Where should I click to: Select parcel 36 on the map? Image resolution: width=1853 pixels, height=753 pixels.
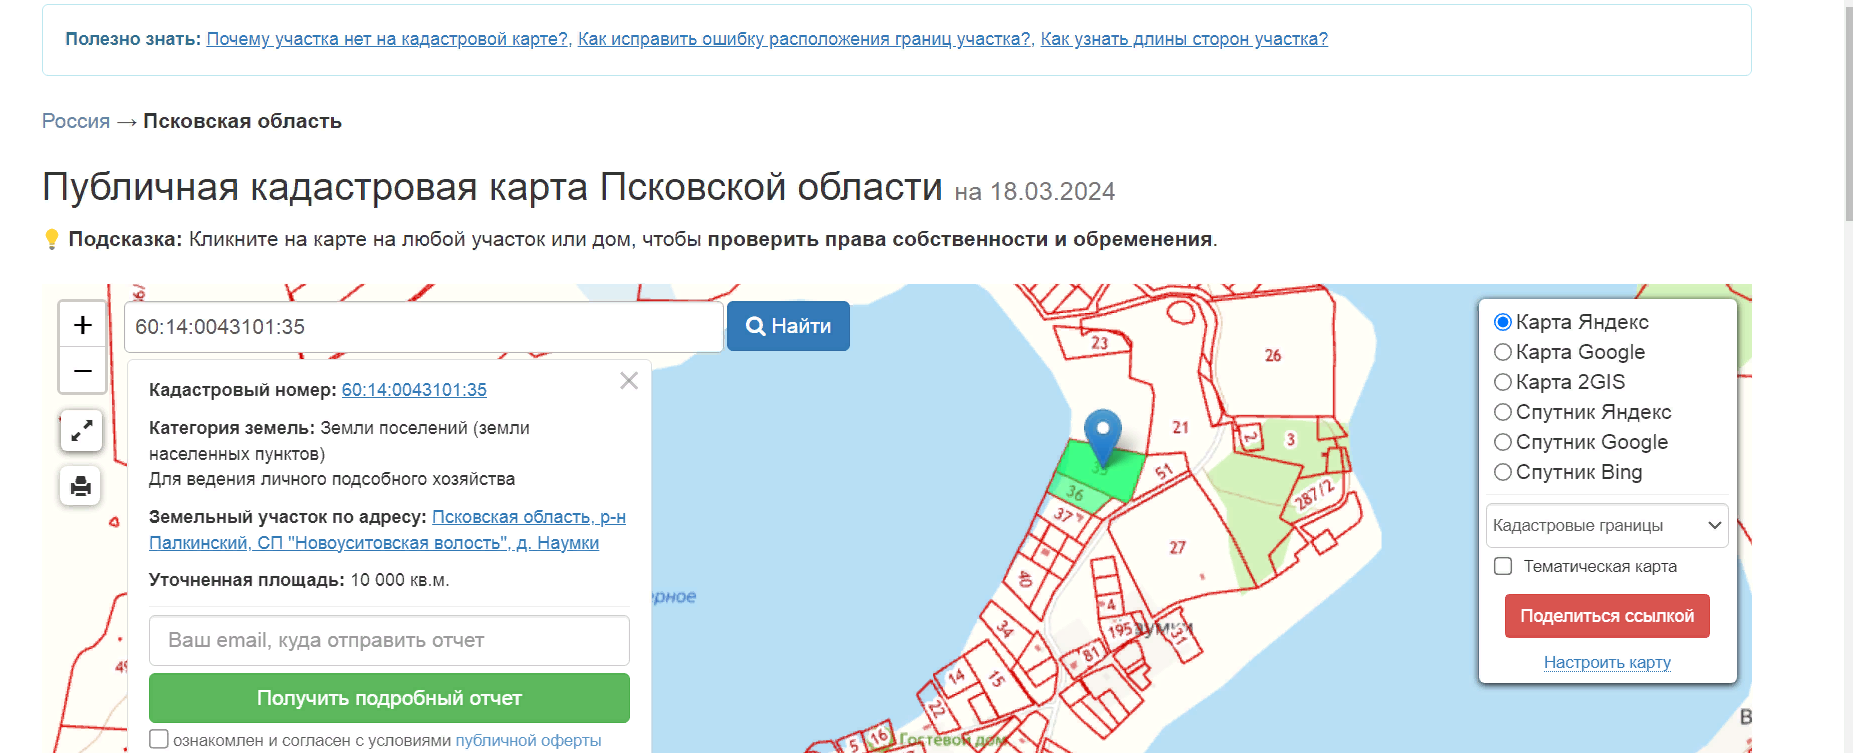[1078, 494]
